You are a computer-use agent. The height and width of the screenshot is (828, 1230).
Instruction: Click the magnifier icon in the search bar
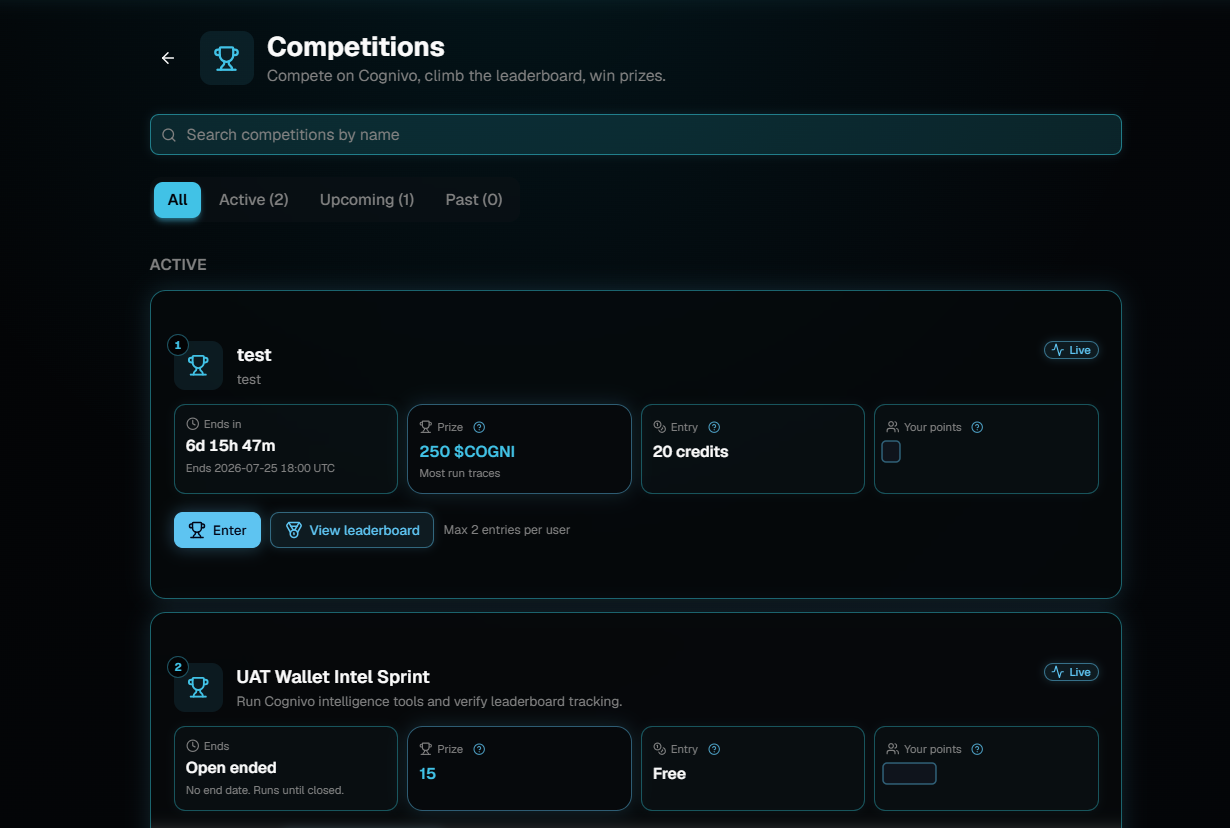pos(169,135)
